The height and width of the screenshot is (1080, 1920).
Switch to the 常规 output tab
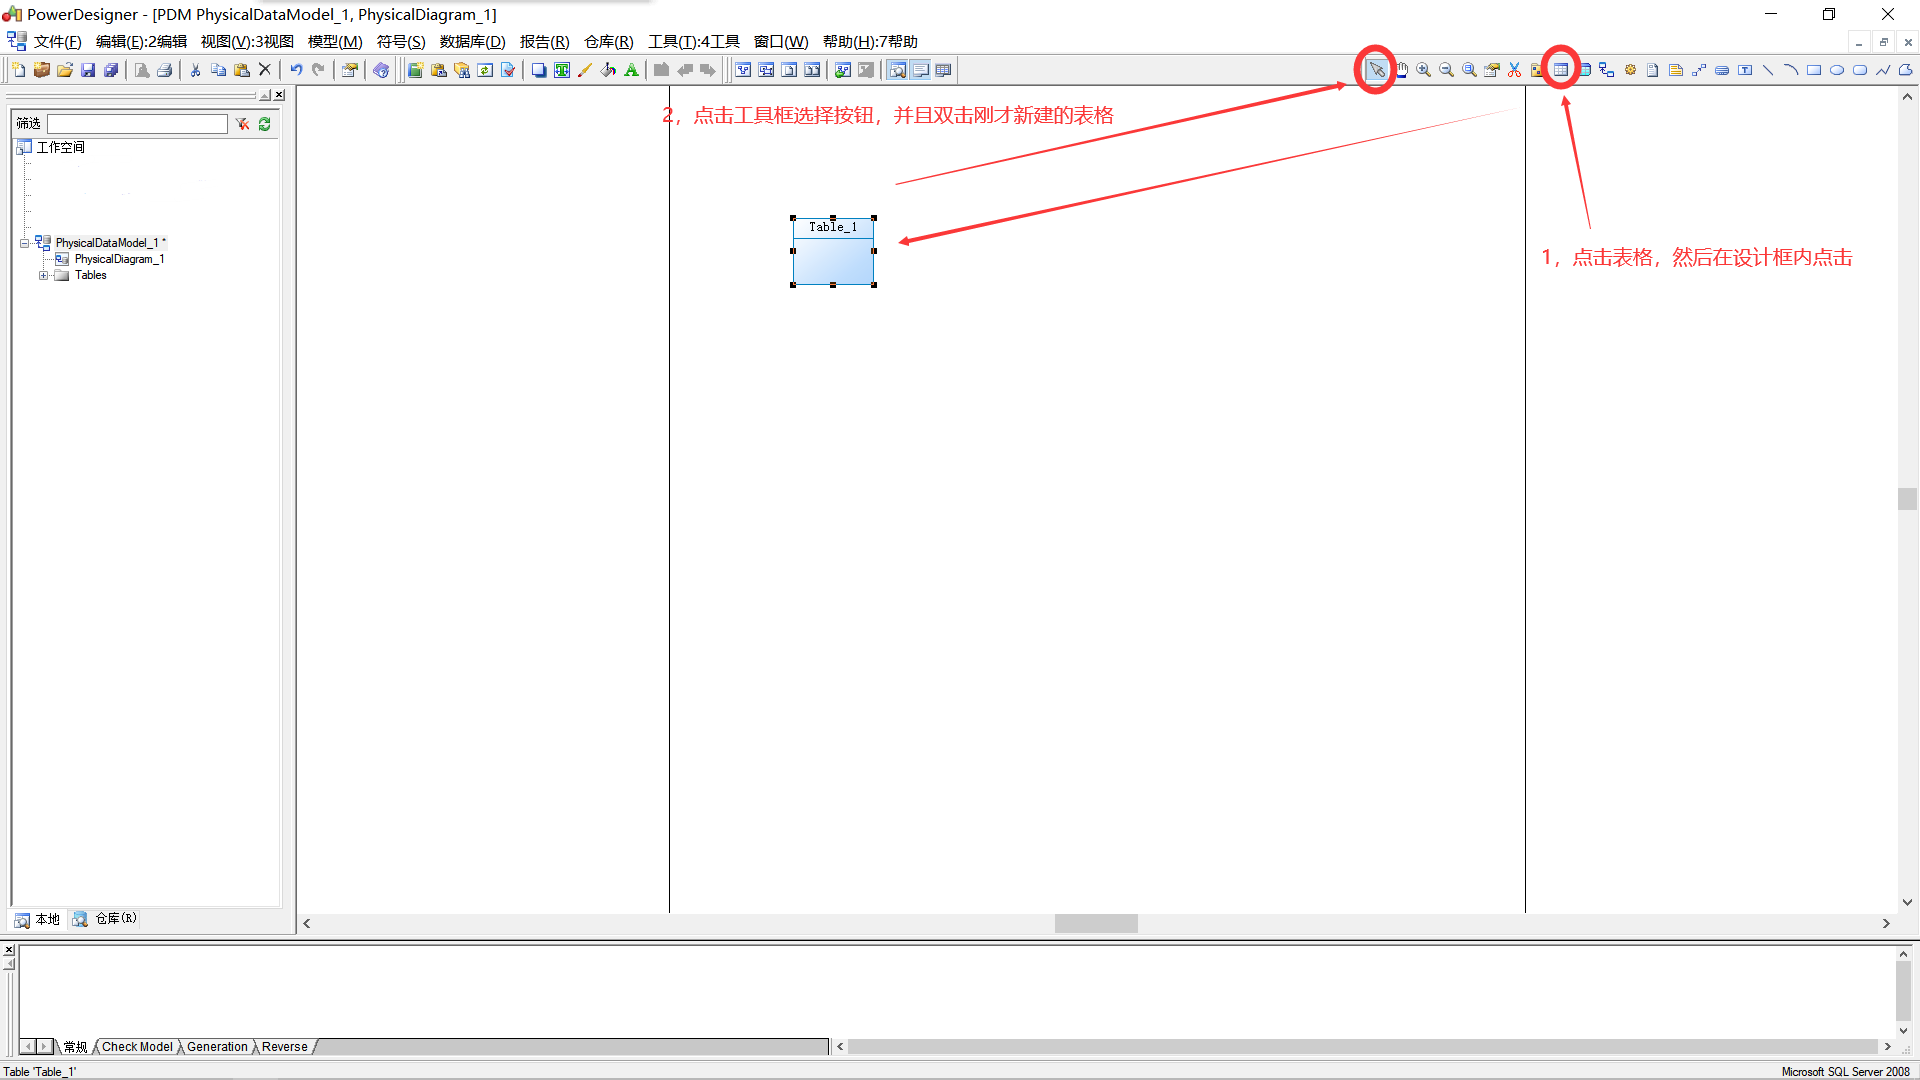click(x=75, y=1047)
